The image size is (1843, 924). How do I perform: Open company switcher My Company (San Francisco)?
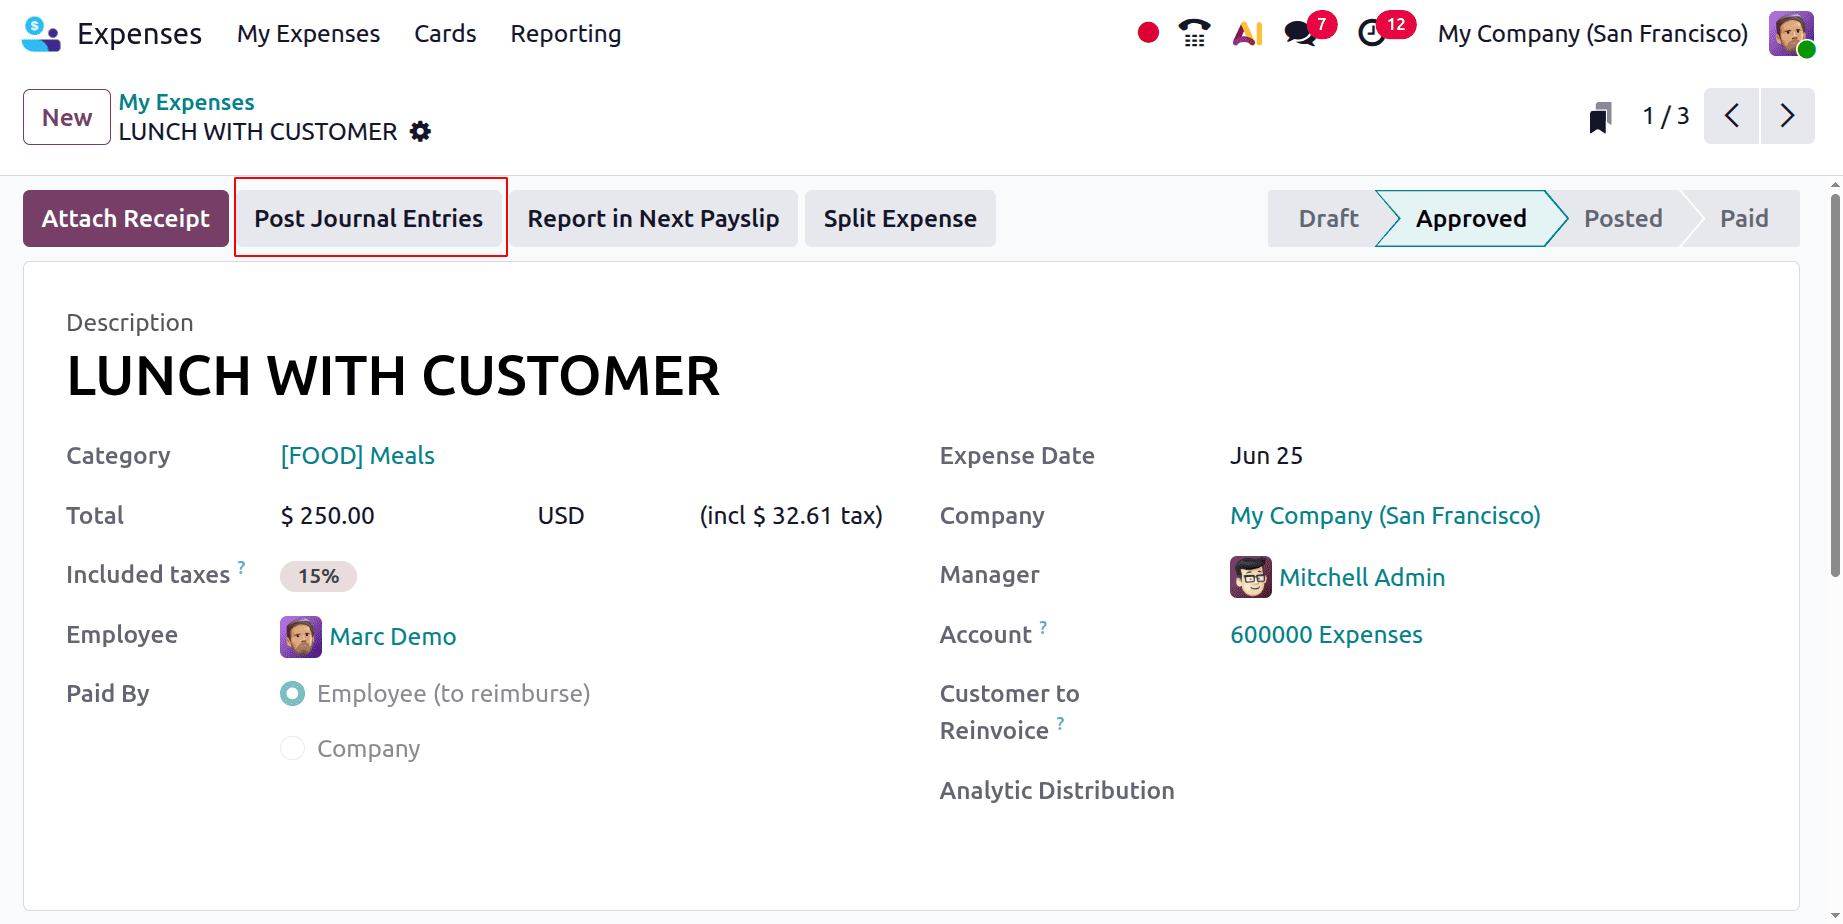(x=1593, y=34)
